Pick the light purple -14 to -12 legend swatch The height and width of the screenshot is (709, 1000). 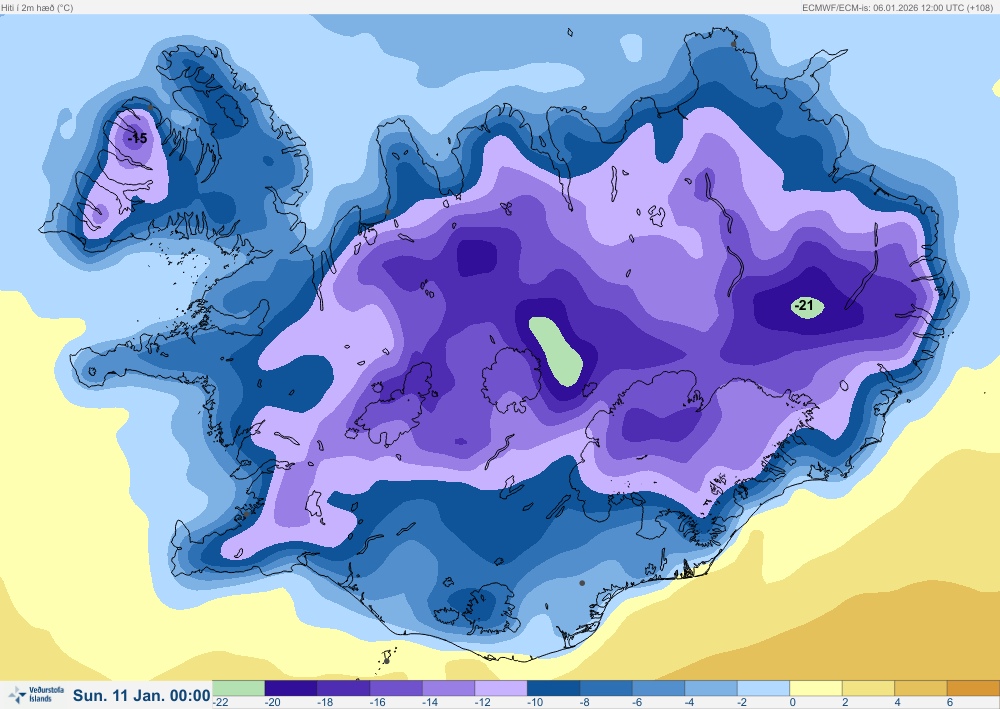coord(448,688)
